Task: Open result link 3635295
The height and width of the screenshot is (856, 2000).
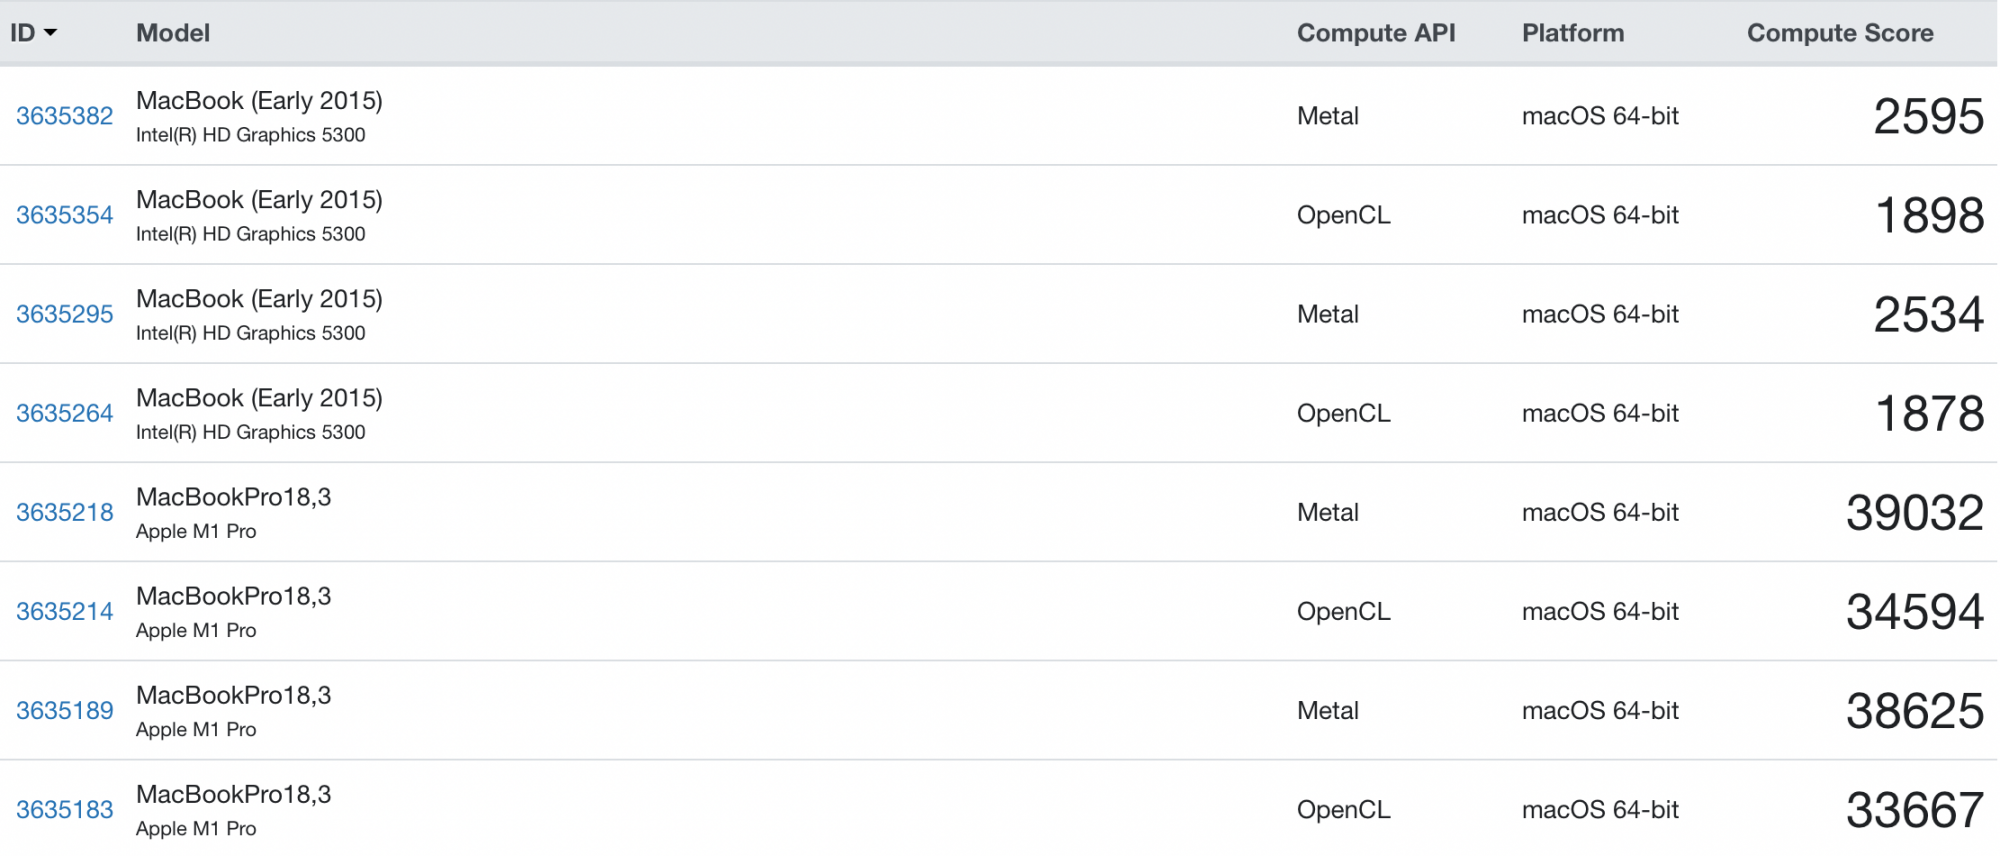Action: [65, 314]
